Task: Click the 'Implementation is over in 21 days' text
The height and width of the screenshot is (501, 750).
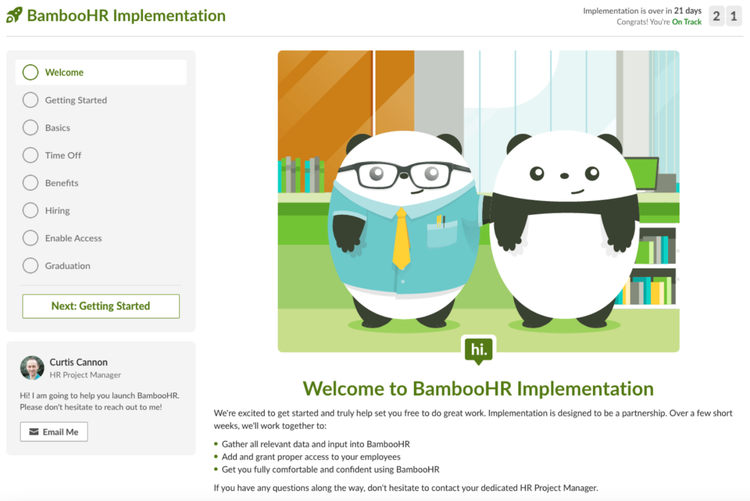Action: point(642,11)
